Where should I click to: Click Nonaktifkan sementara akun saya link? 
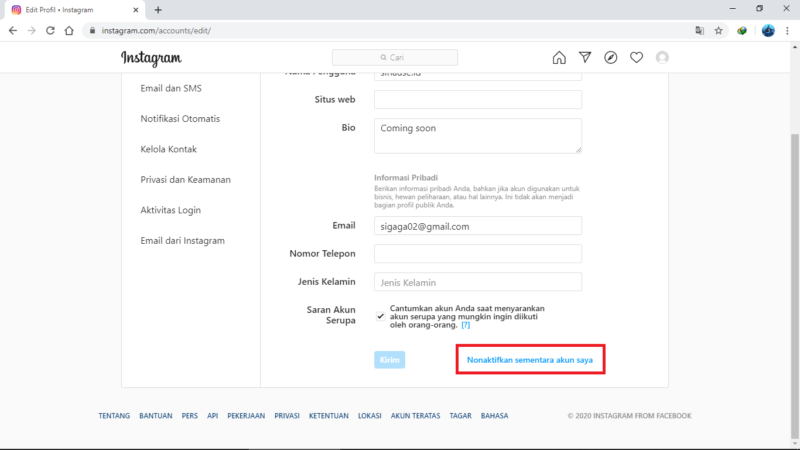click(530, 360)
